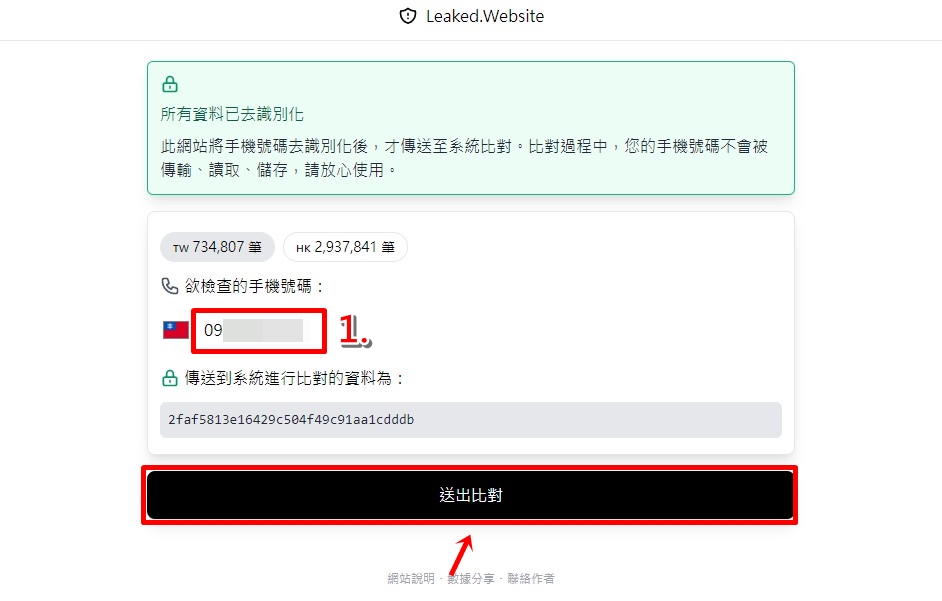
Task: Click the shield logo icon in header
Action: [408, 16]
